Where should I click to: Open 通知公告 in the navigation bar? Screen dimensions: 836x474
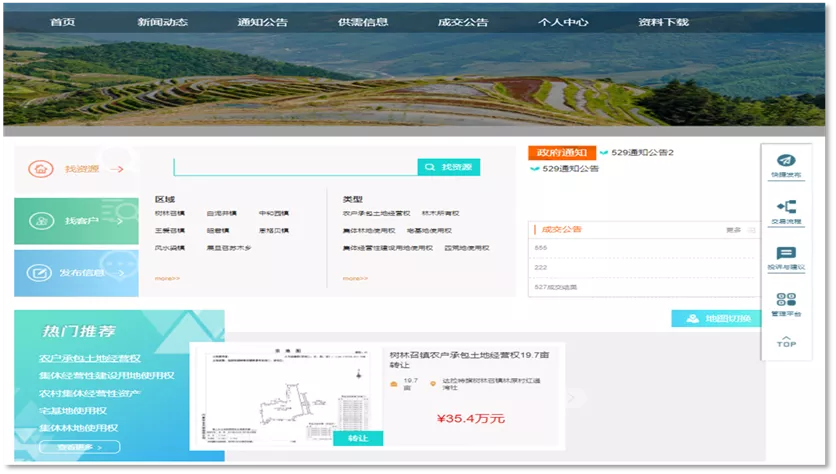coord(262,22)
